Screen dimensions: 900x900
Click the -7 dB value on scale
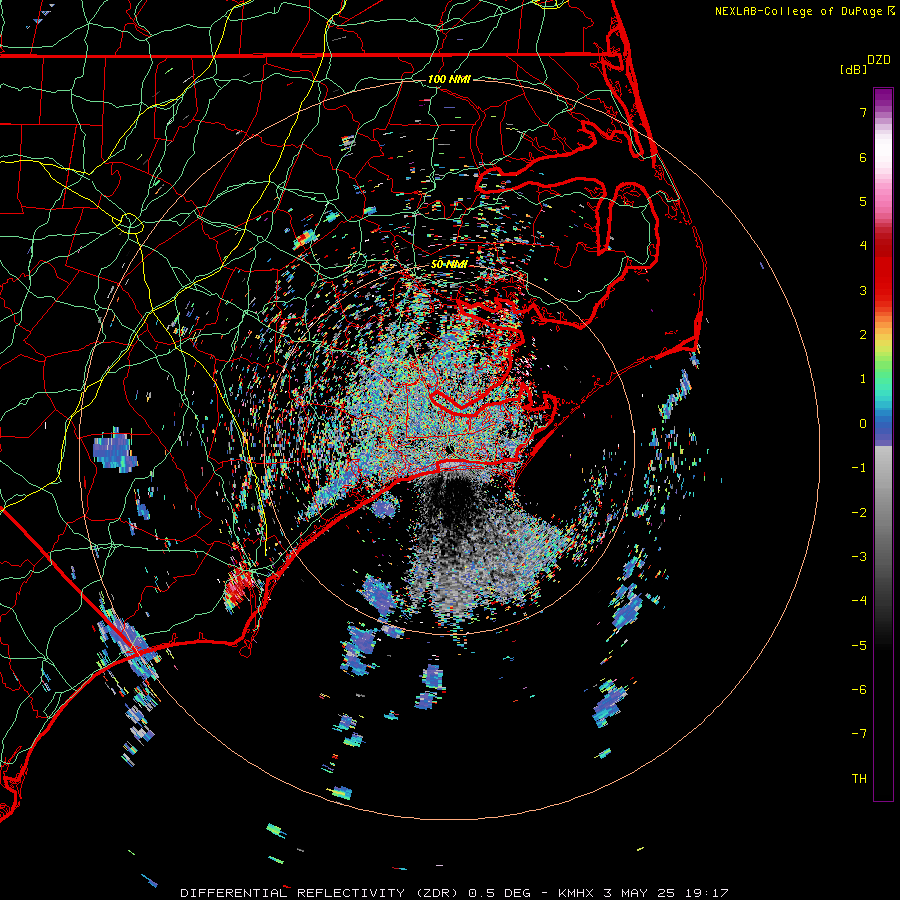(859, 734)
